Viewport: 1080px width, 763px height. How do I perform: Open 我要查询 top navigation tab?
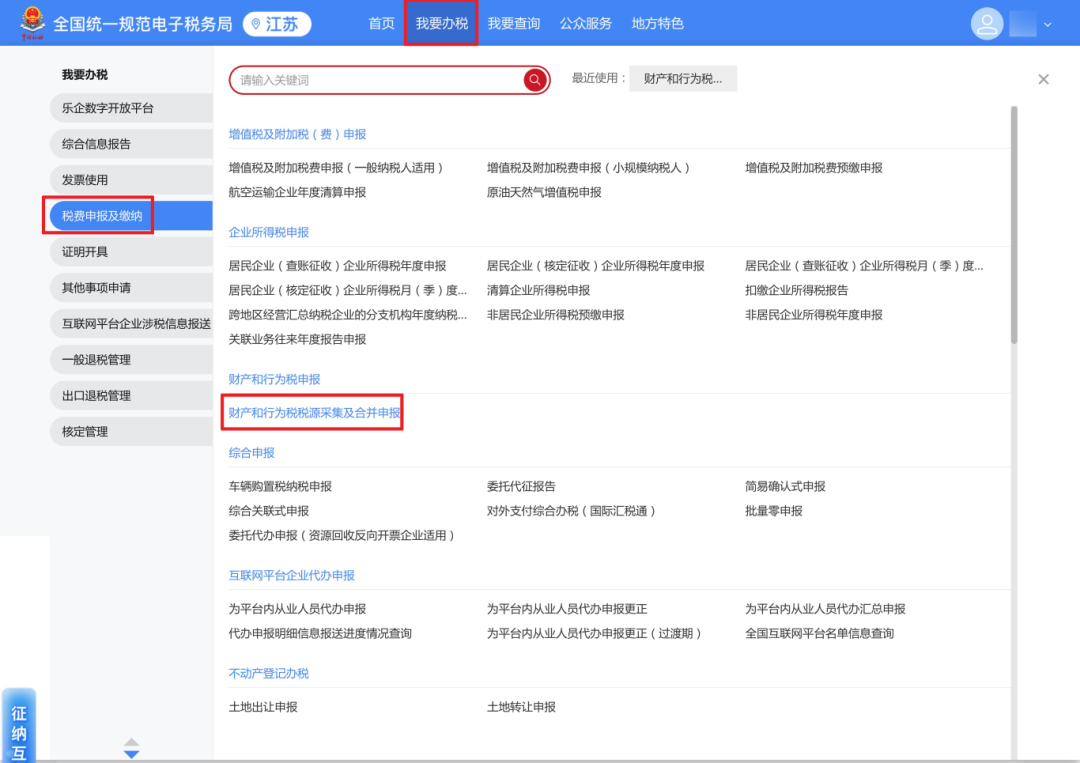pos(514,23)
